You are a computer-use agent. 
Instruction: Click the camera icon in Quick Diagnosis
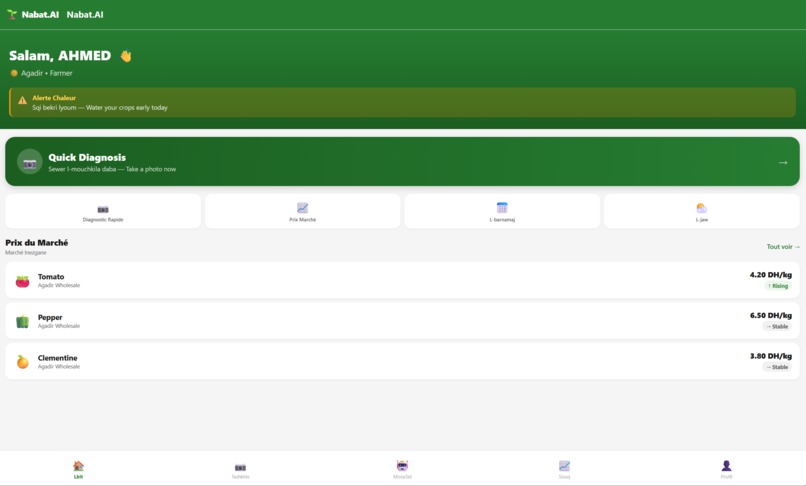pos(30,162)
